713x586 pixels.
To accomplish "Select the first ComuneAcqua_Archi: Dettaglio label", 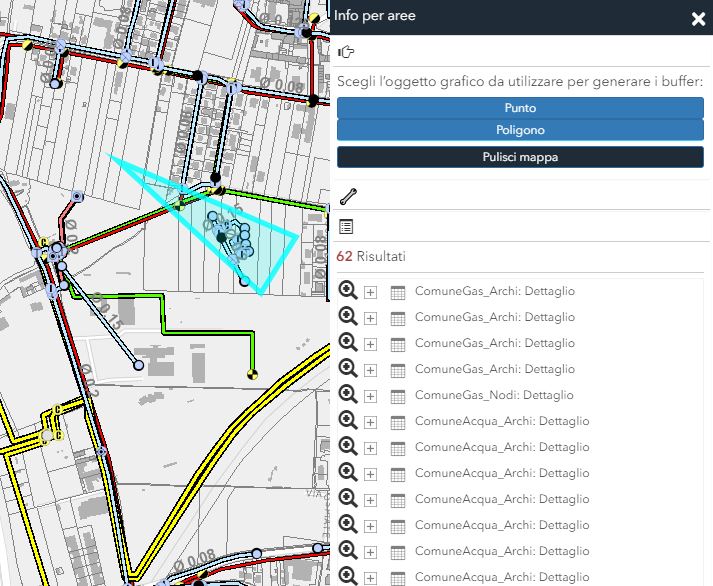I will 502,421.
